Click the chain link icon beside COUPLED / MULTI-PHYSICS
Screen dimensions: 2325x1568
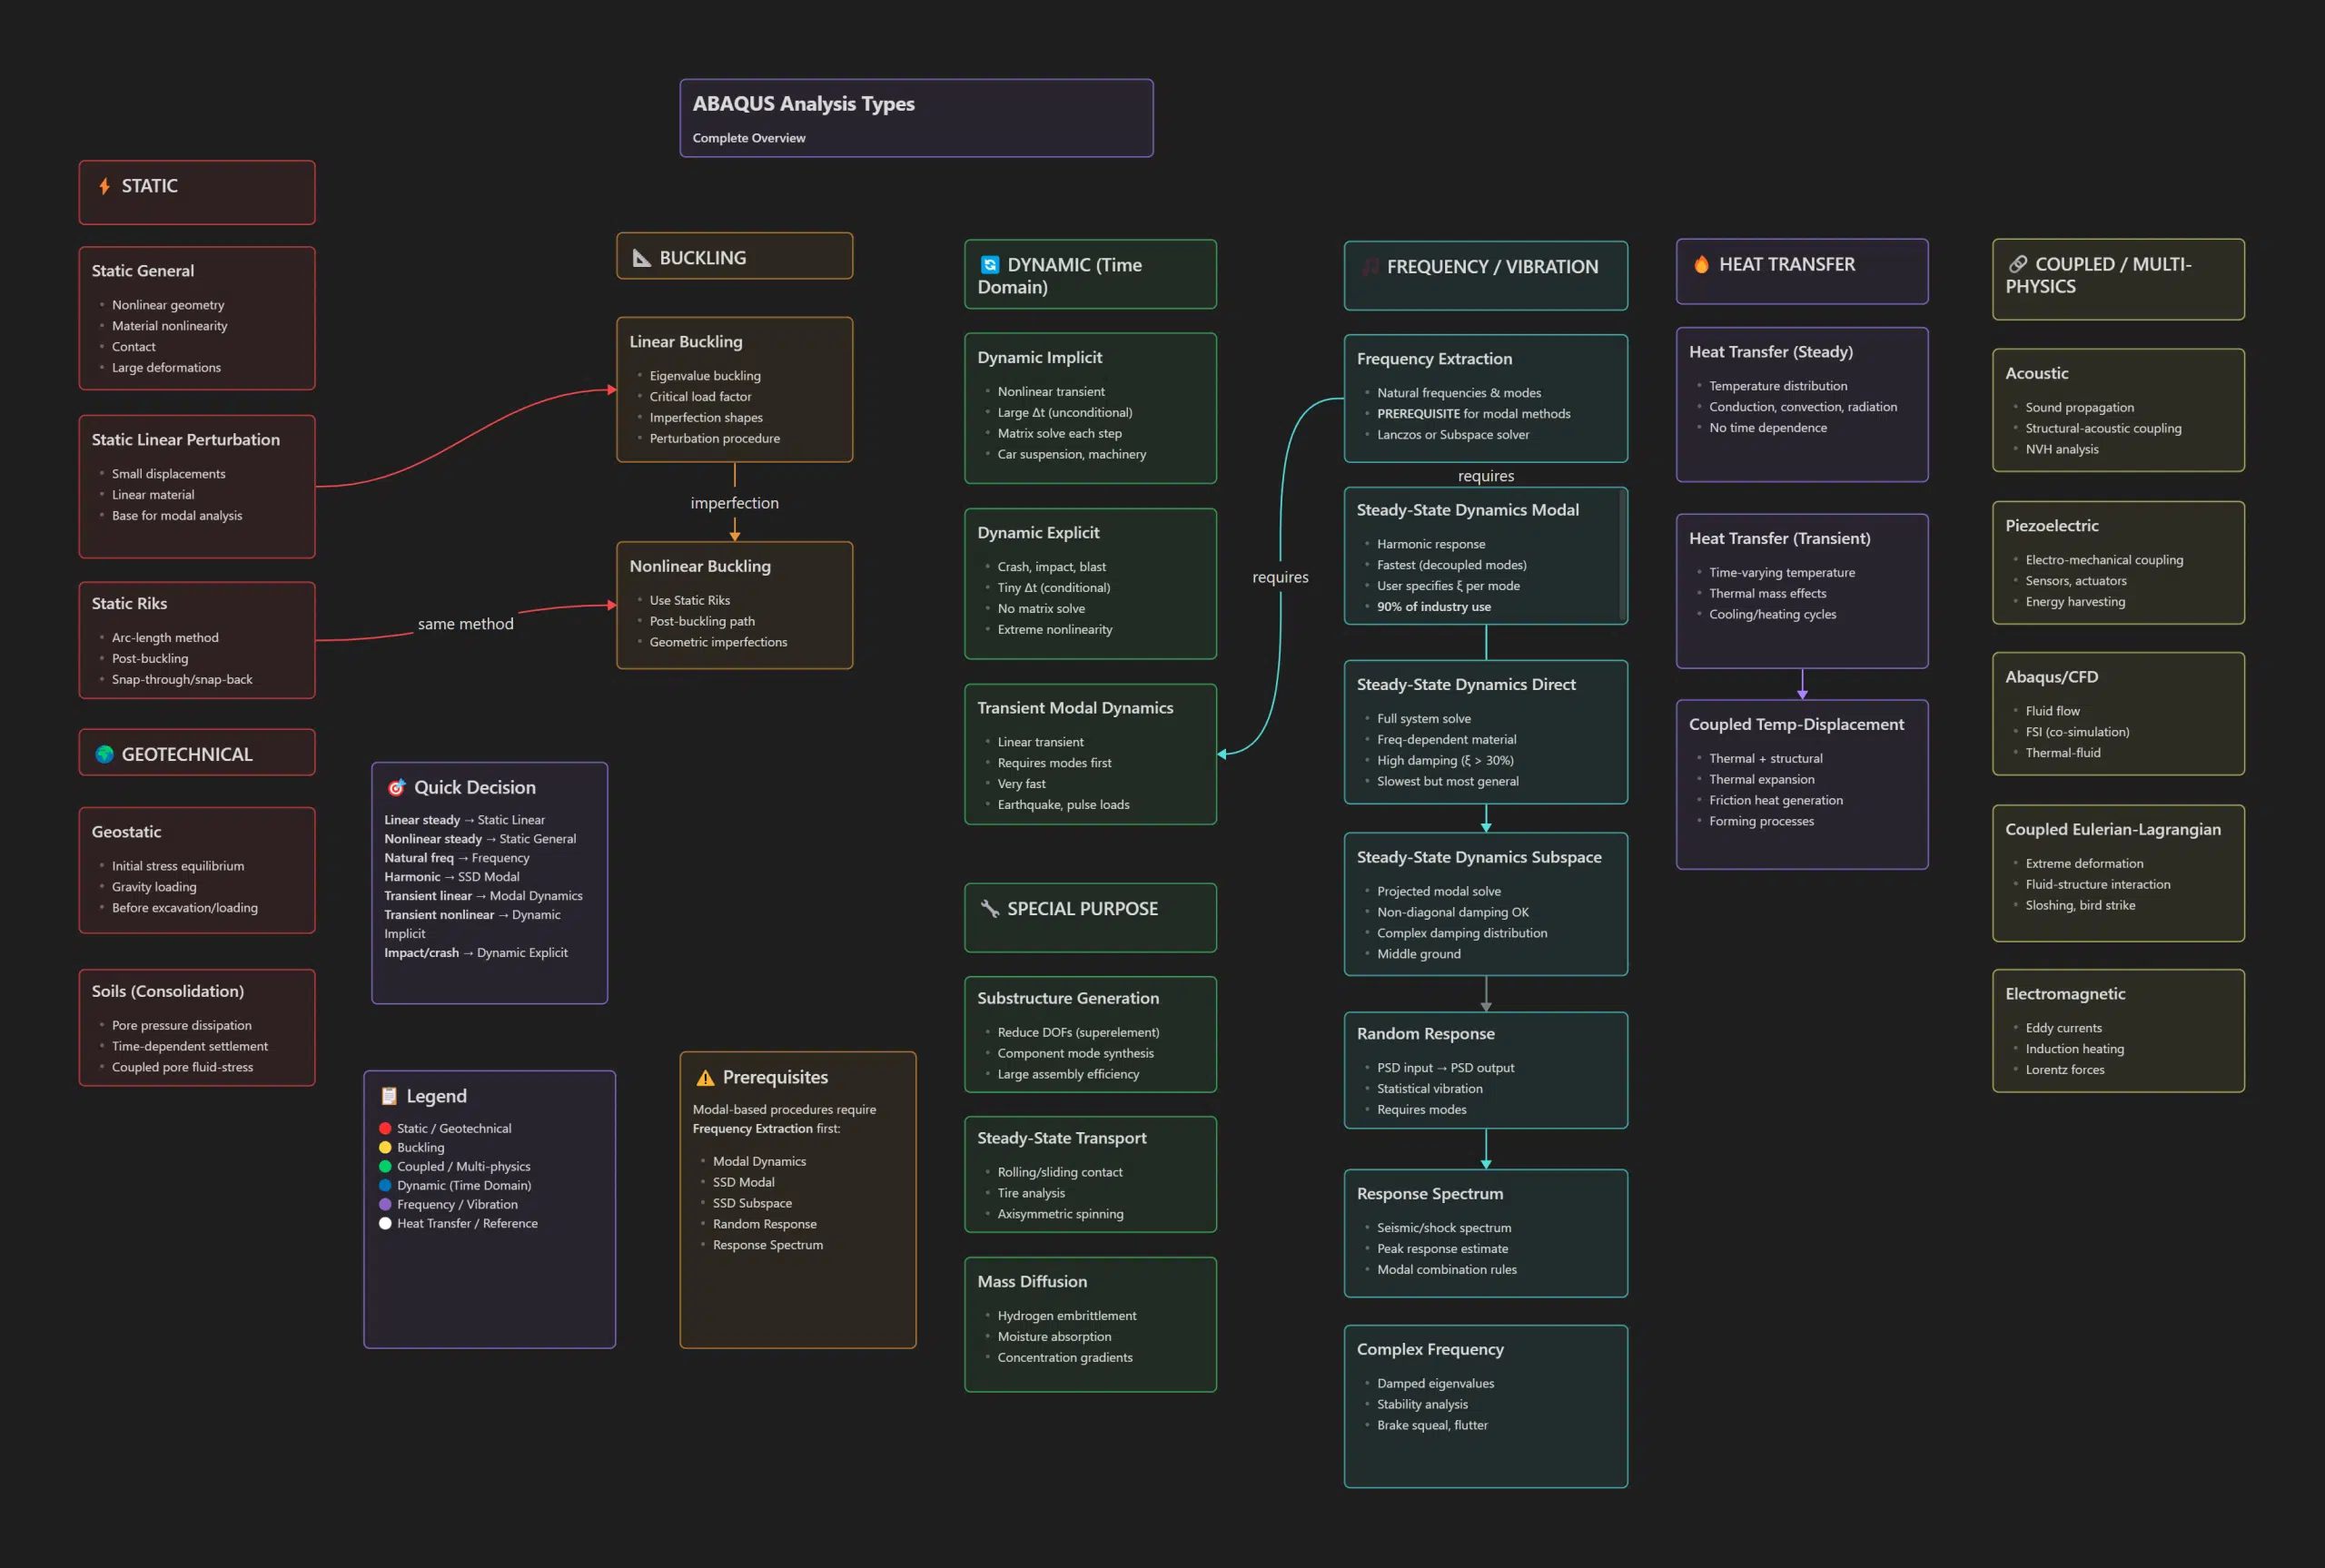pos(2018,264)
